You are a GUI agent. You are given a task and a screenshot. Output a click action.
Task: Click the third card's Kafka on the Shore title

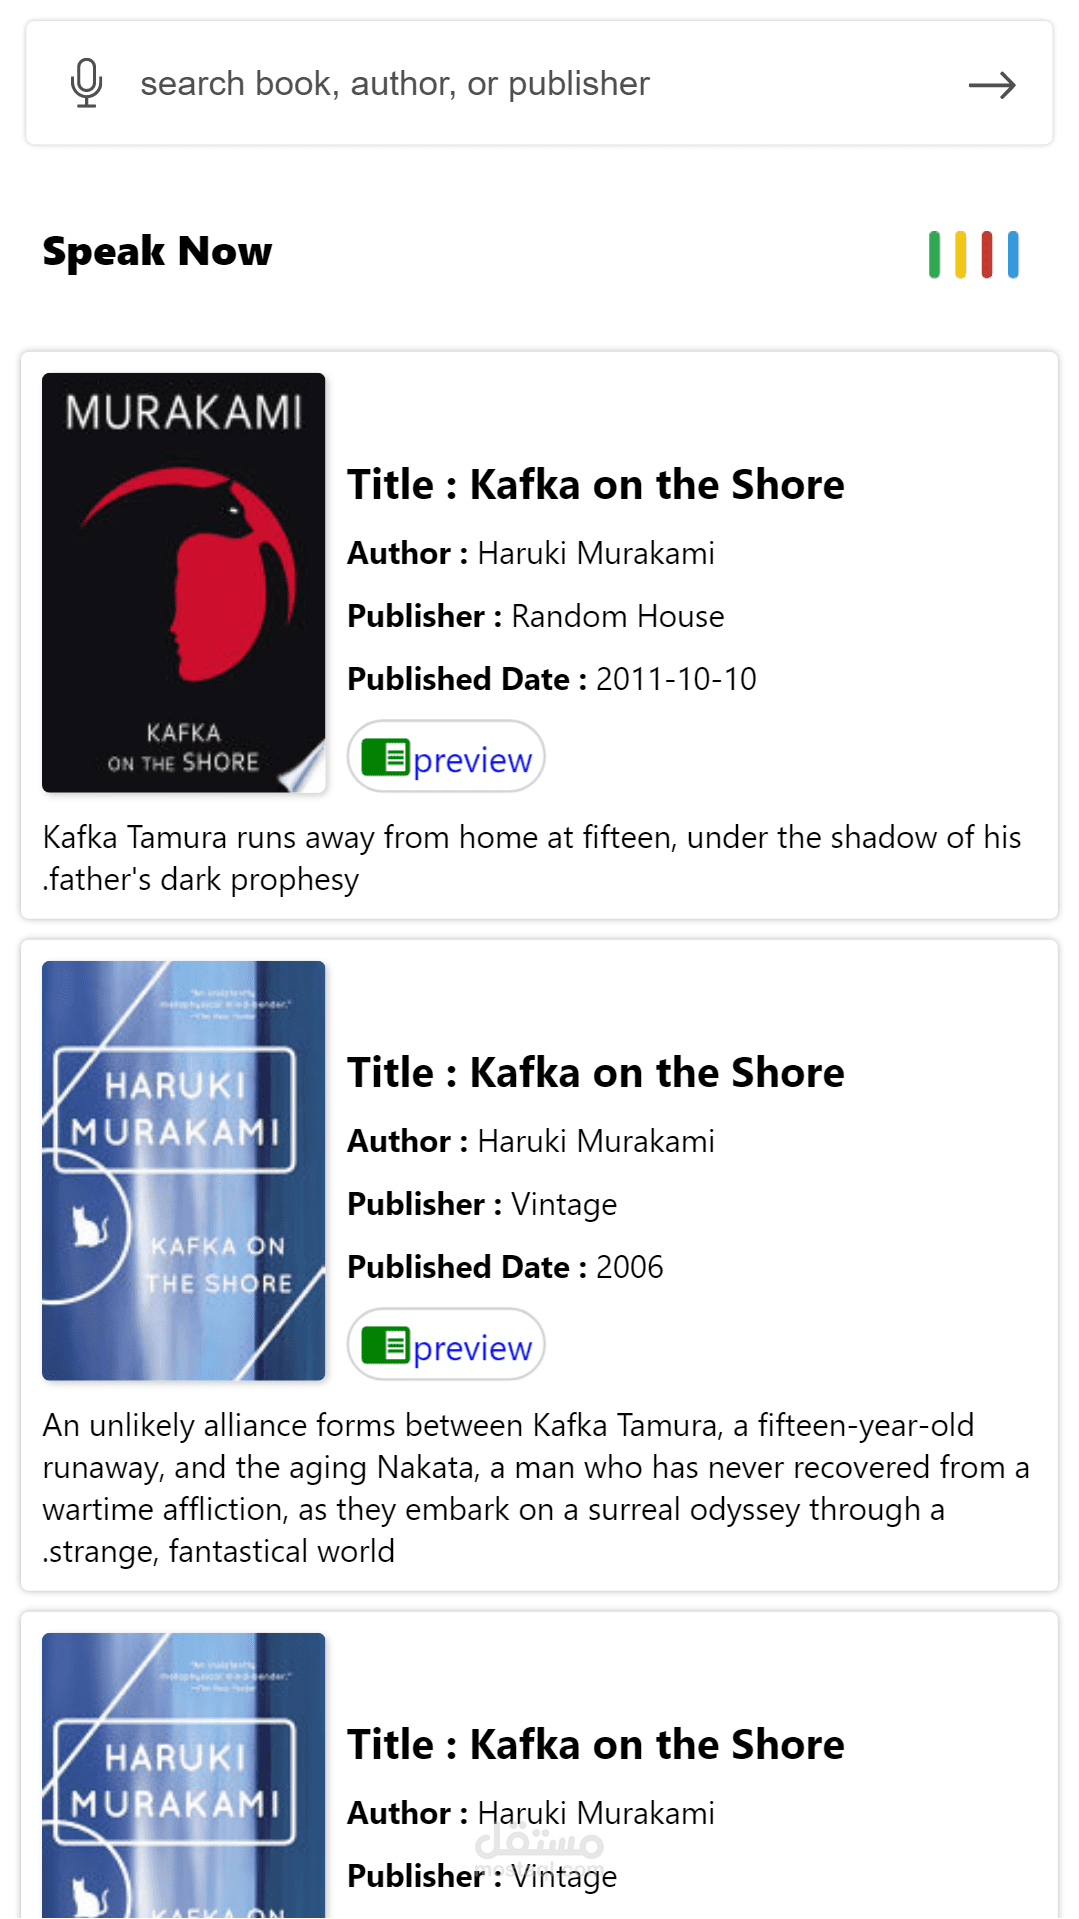596,1745
